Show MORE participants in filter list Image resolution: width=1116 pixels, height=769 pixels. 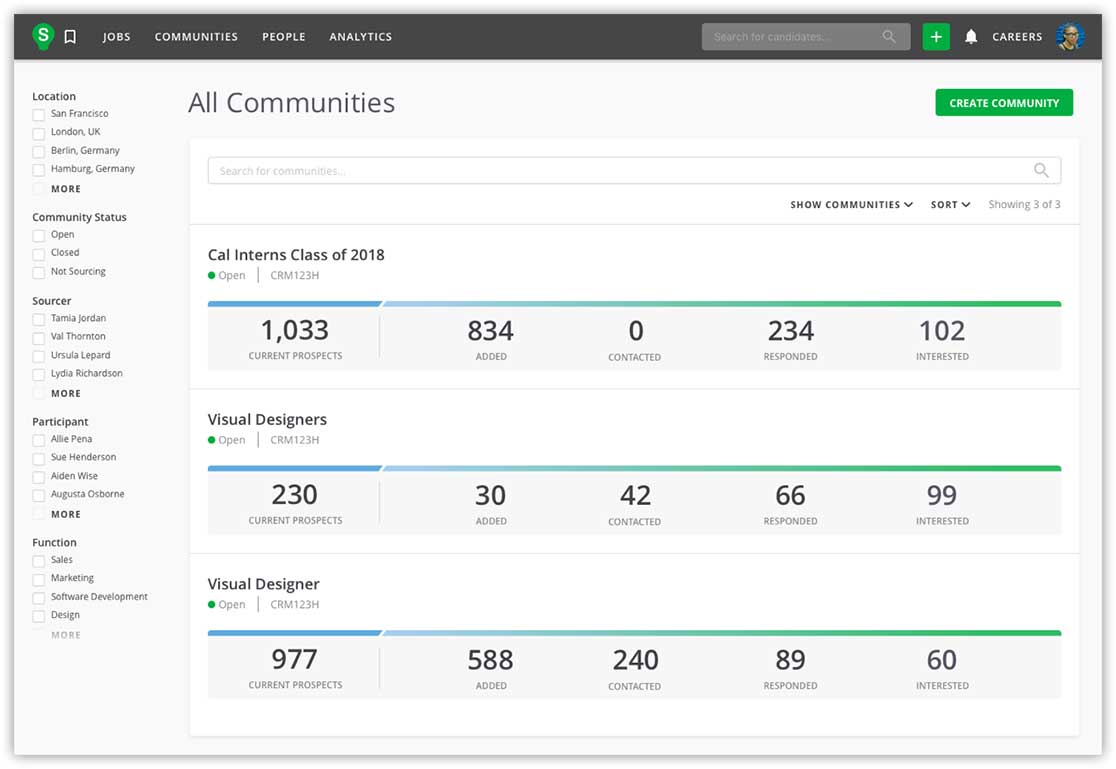coord(66,514)
